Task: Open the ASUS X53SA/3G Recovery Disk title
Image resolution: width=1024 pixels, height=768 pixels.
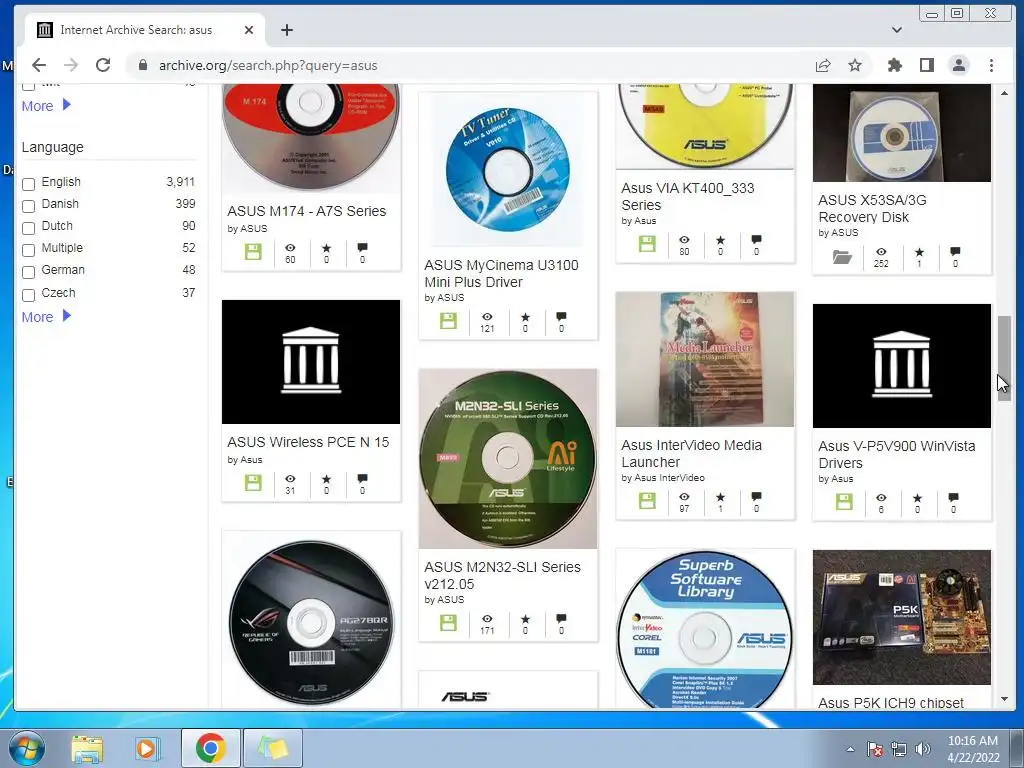Action: click(x=872, y=208)
